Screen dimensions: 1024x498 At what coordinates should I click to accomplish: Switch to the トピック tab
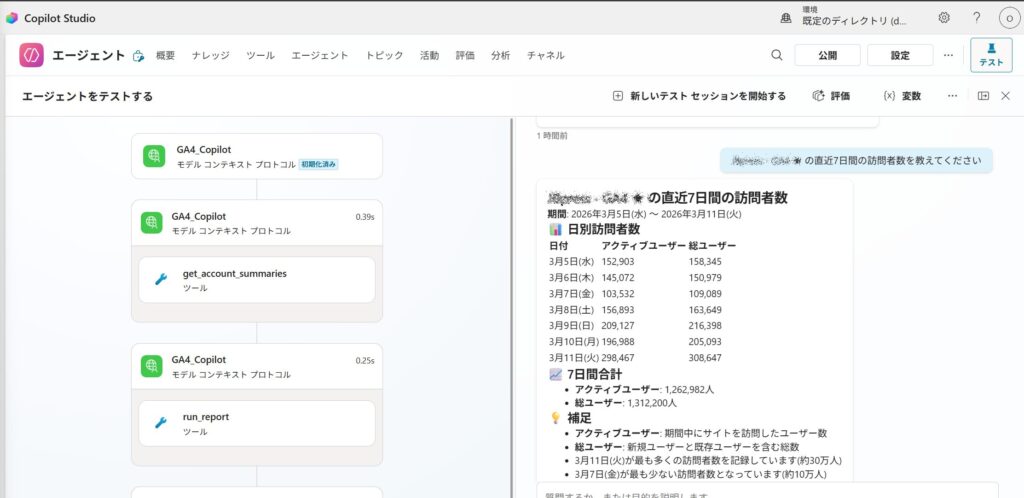coord(384,56)
